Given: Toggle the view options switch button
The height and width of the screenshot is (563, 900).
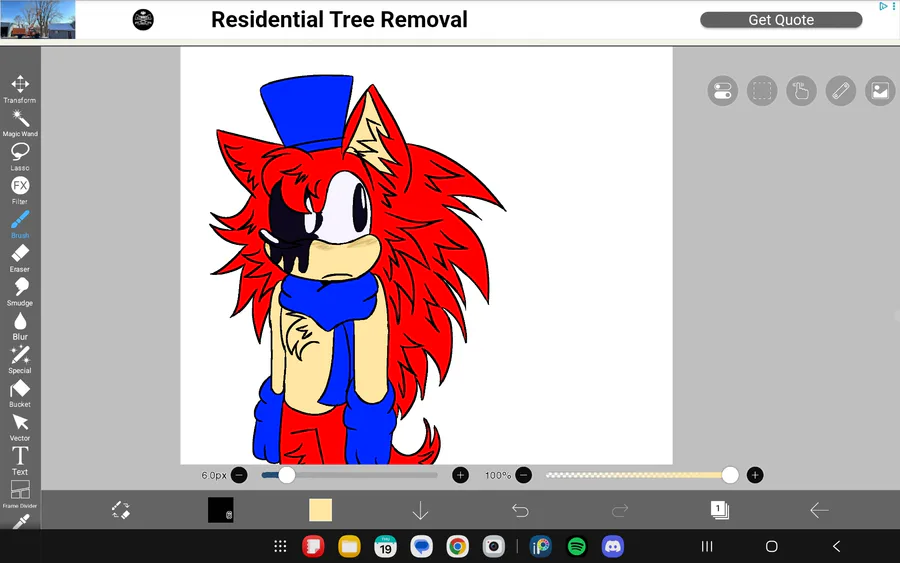Looking at the screenshot, I should click(x=723, y=91).
